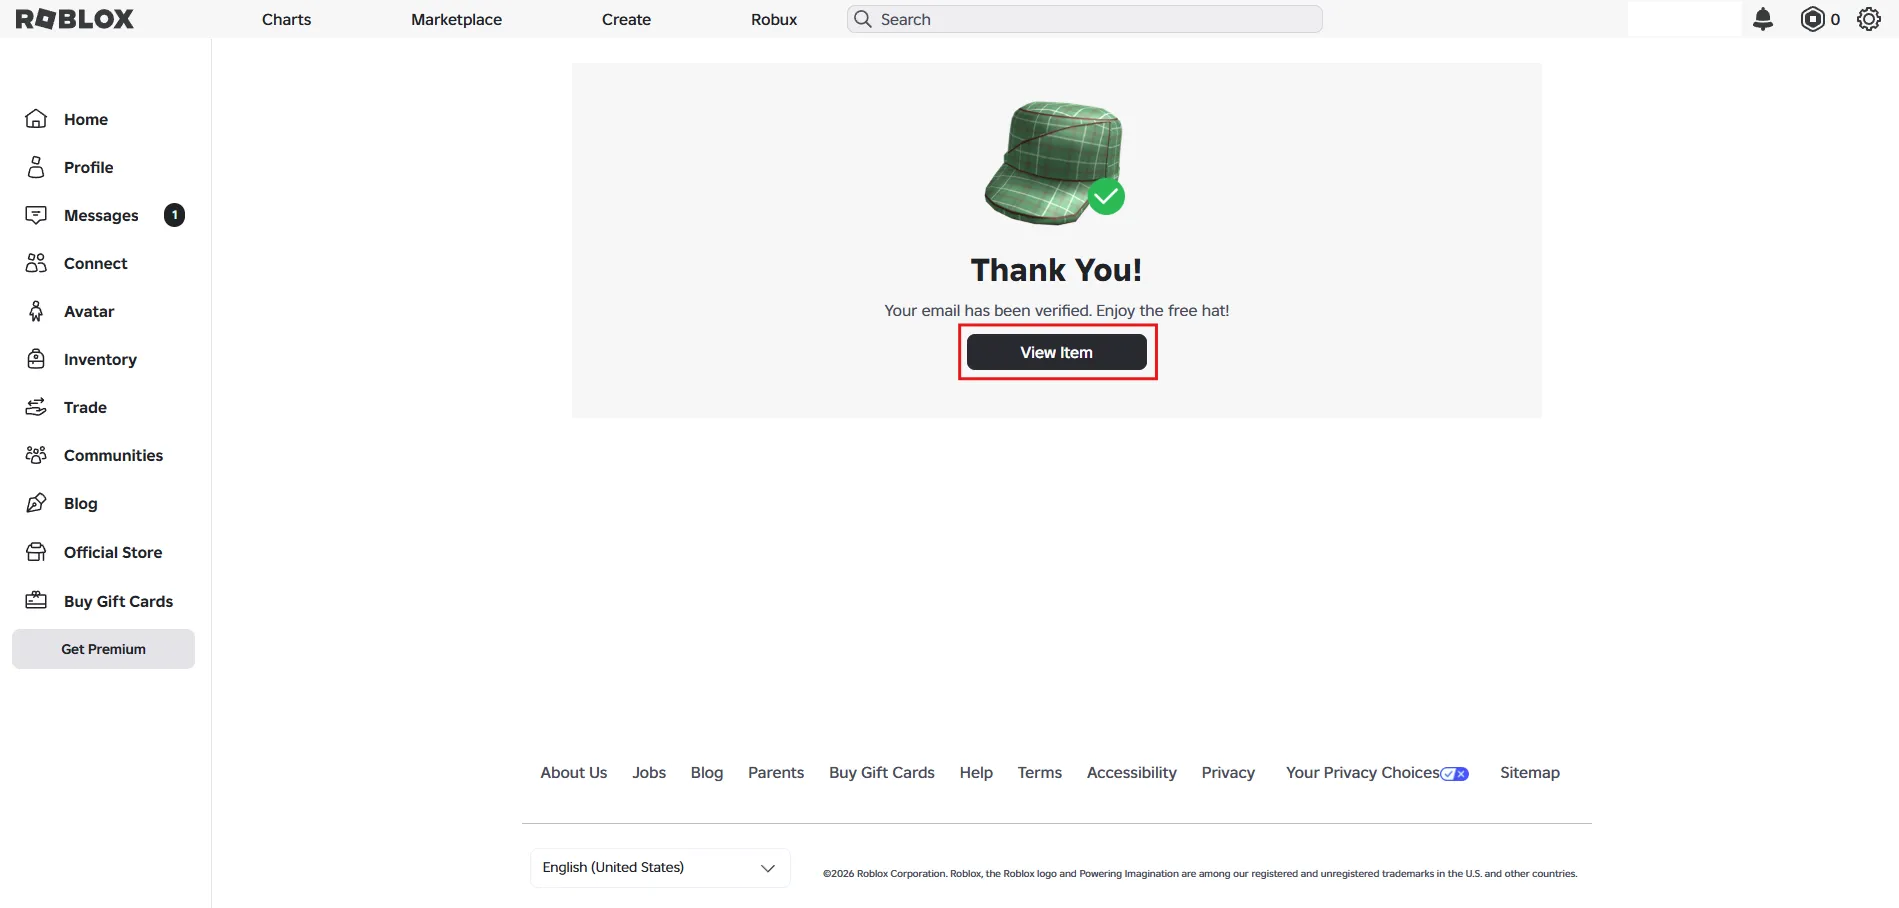The width and height of the screenshot is (1899, 908).
Task: Click the Roblox logo
Action: 75,19
